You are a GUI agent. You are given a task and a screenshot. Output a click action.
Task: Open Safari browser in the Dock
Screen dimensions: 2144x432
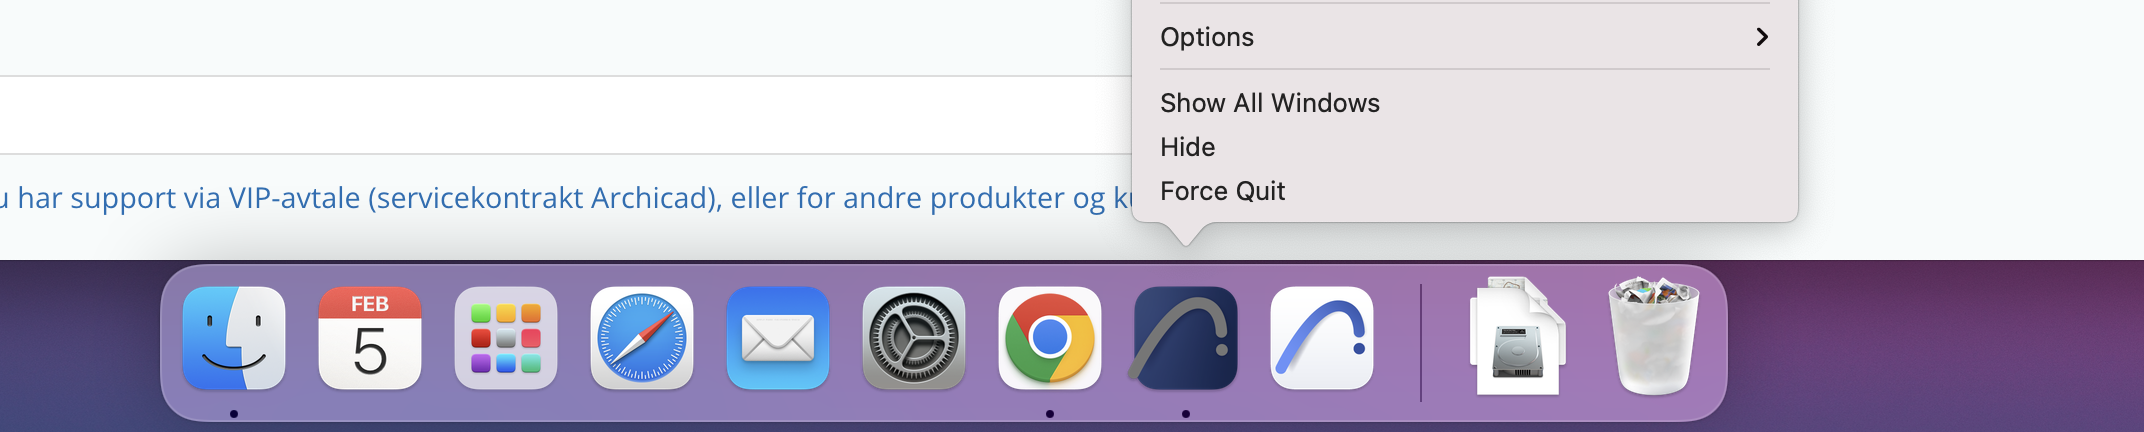click(x=642, y=338)
